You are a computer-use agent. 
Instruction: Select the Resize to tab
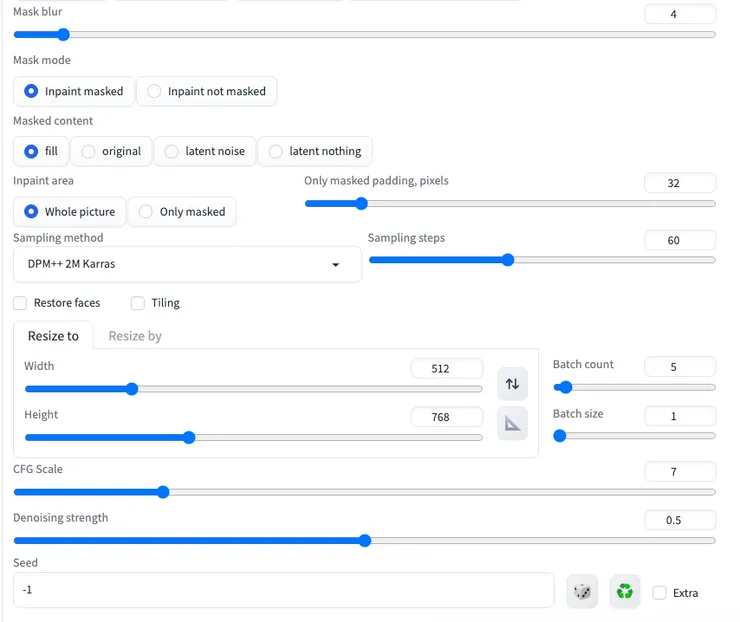pos(53,336)
